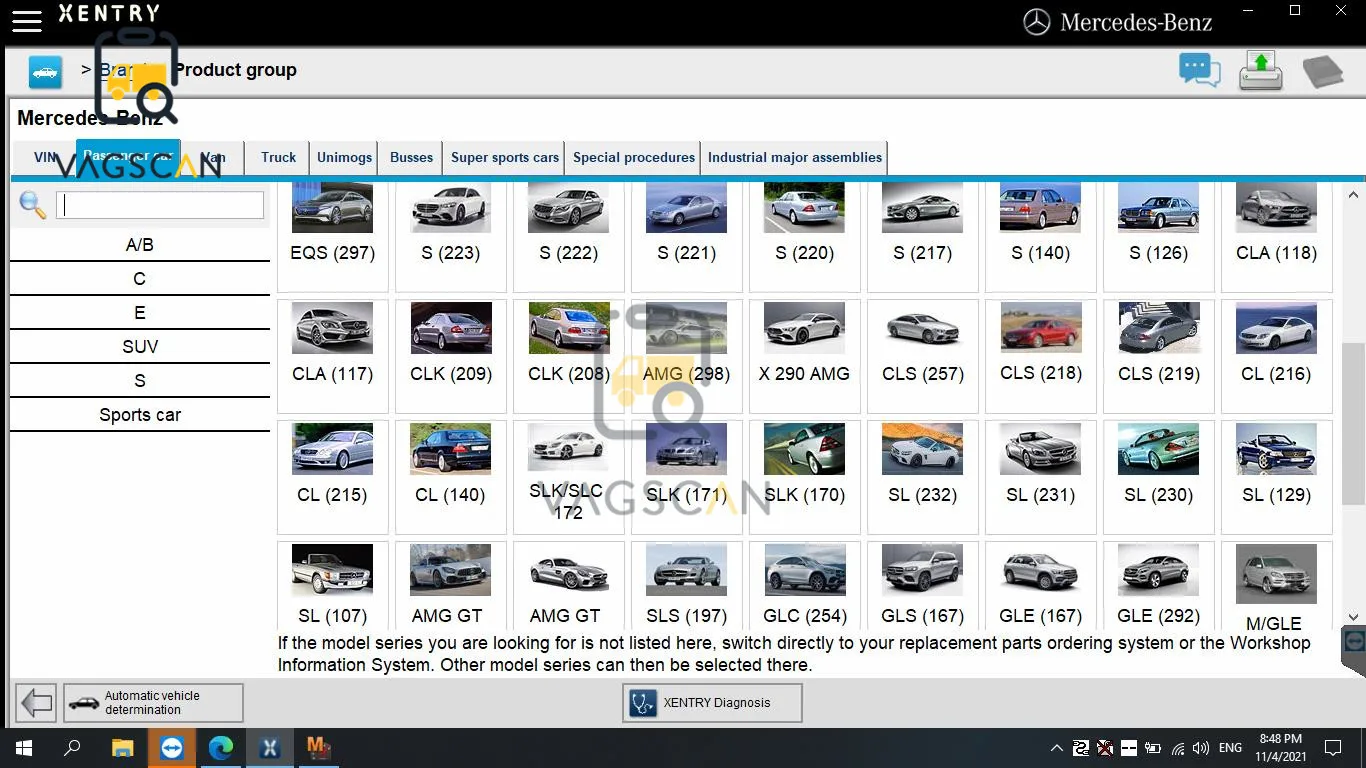Select the S (222) model tile

click(x=569, y=236)
